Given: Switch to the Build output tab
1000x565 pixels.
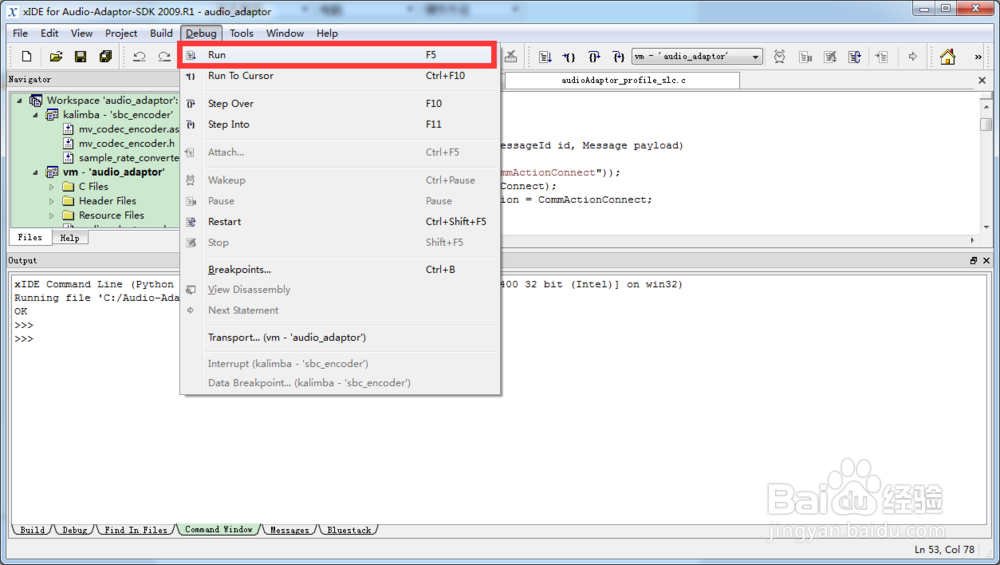Looking at the screenshot, I should 33,530.
